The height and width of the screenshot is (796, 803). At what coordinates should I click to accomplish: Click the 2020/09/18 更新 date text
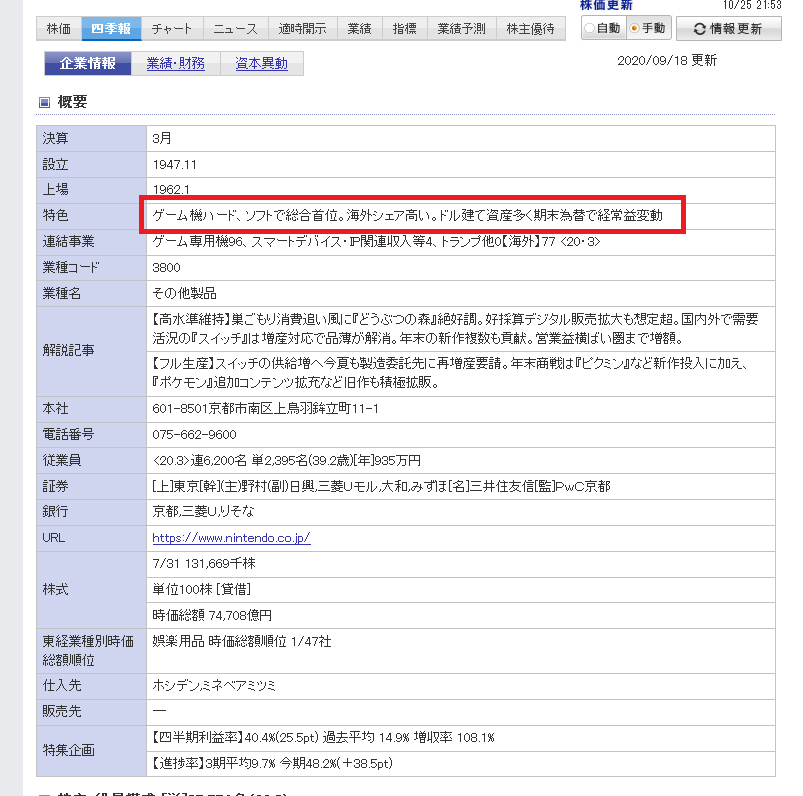(x=667, y=60)
